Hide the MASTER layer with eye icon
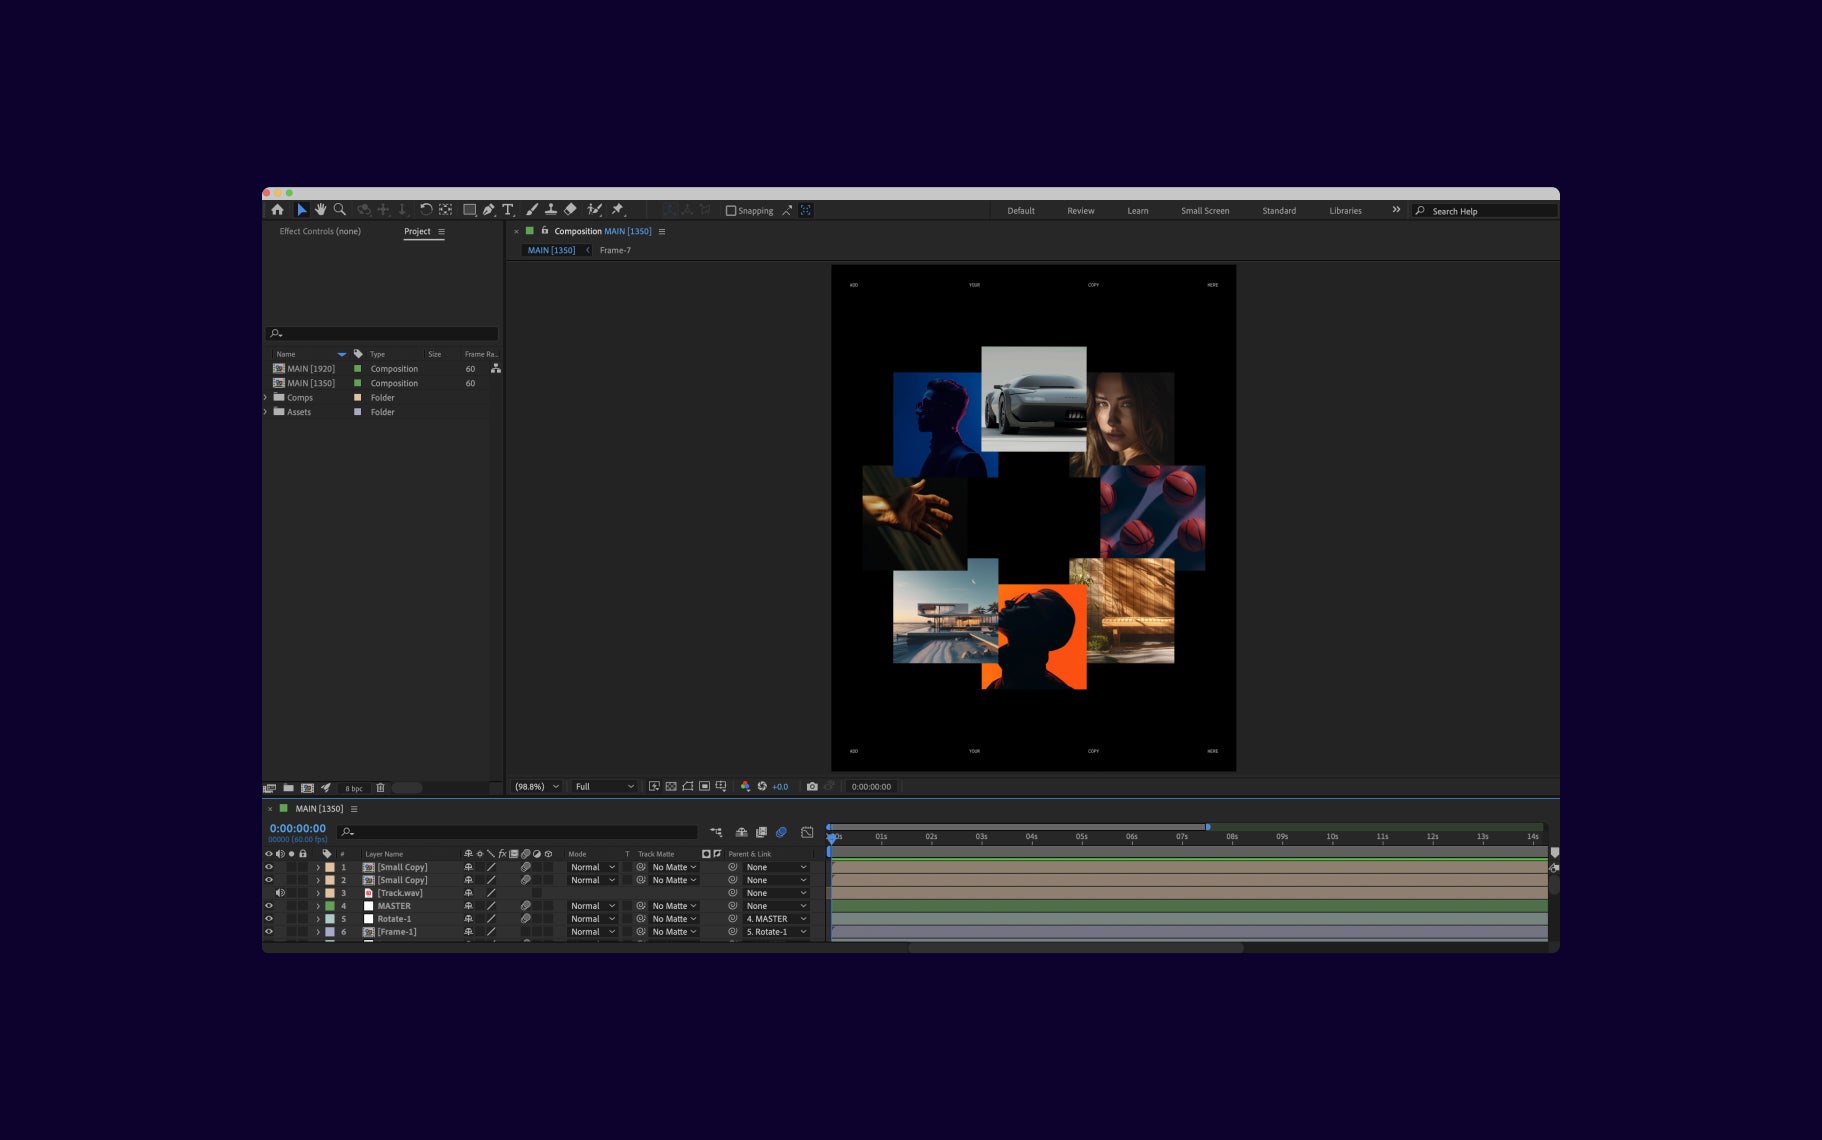 tap(268, 906)
